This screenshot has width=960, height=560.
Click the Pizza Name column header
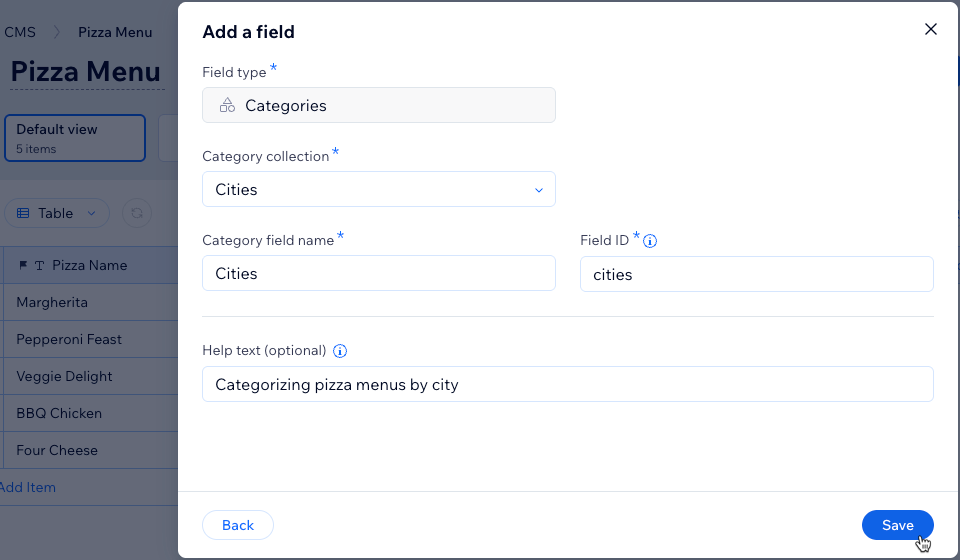pos(90,265)
